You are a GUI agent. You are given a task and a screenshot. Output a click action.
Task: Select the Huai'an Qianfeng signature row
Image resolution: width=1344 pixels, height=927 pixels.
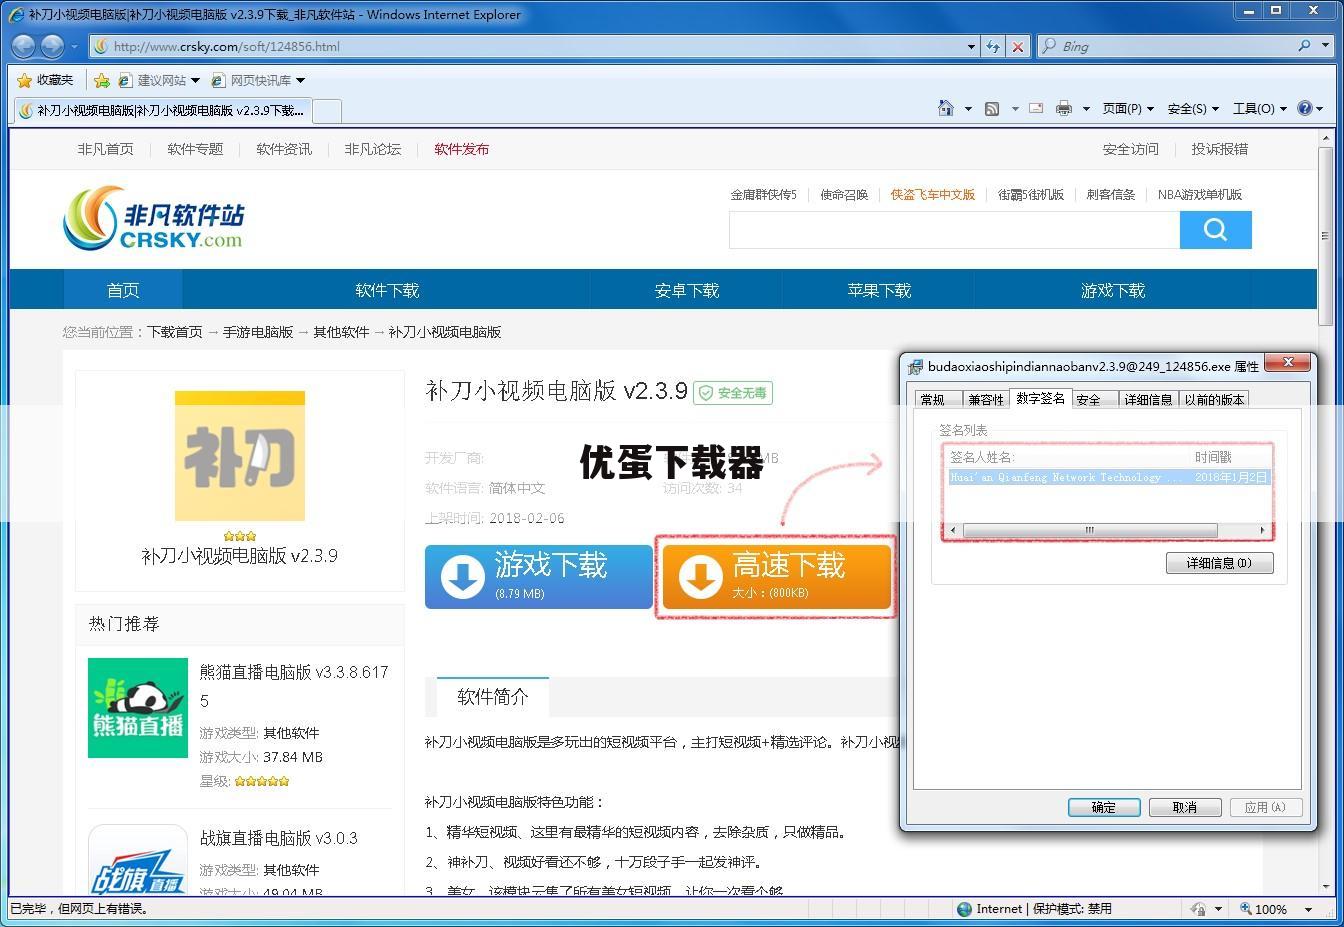coord(1109,478)
